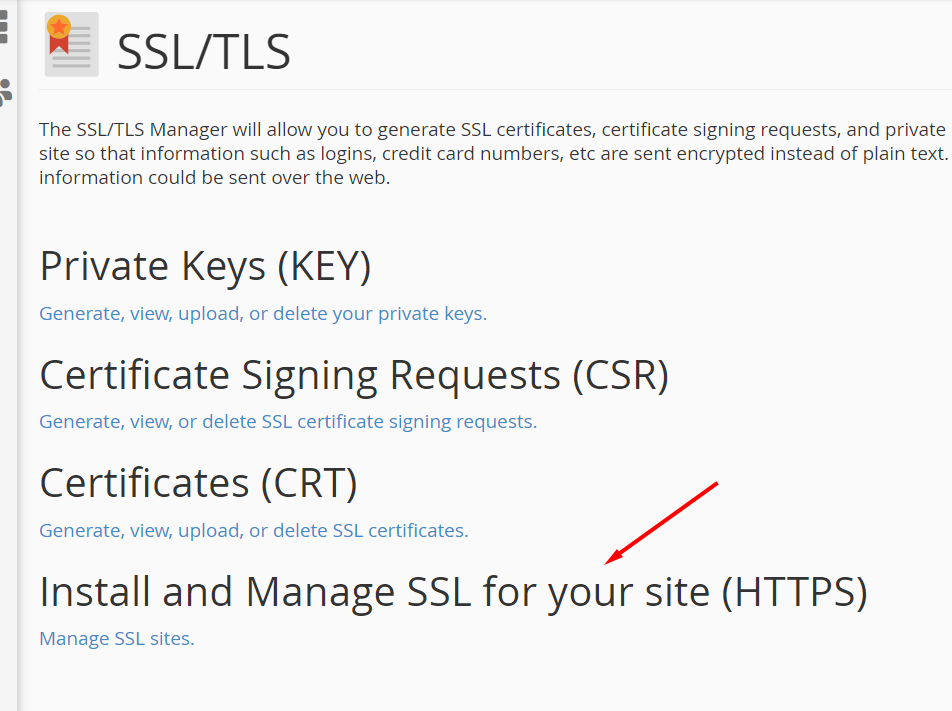Open the User Manager icon in sidebar
The image size is (952, 711).
tap(5, 93)
